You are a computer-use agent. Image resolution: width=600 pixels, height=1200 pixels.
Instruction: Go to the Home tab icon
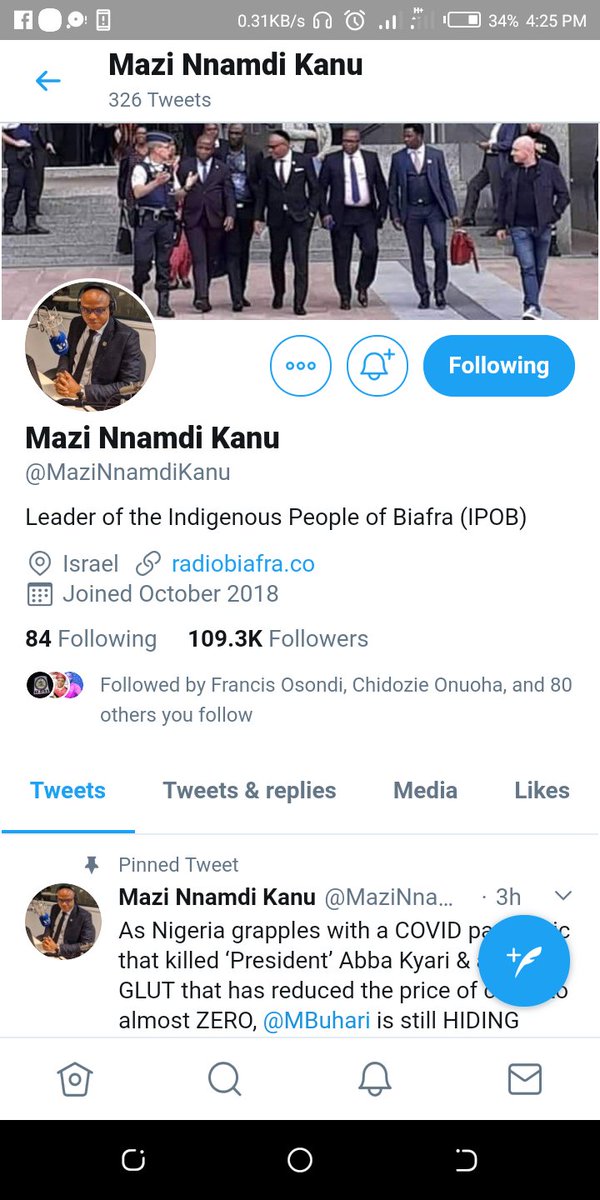(75, 1079)
